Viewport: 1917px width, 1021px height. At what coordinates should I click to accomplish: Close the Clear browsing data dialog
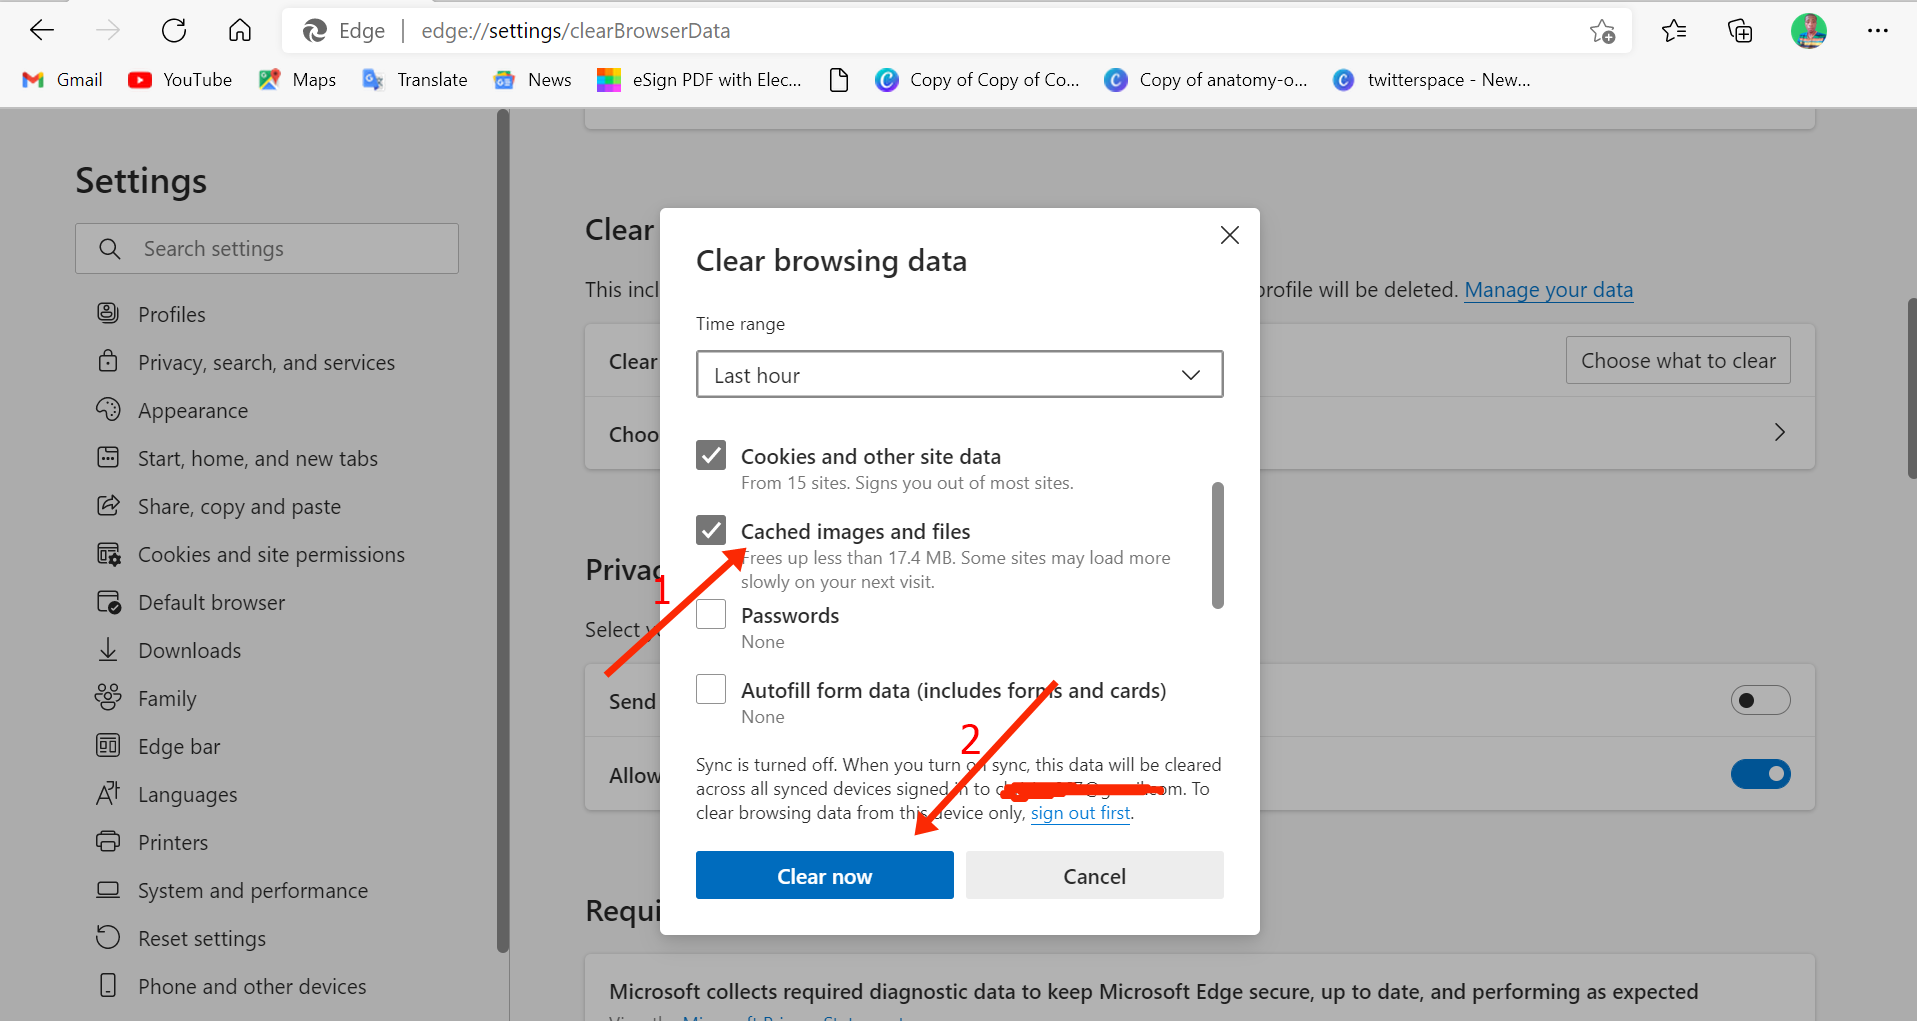(x=1229, y=235)
